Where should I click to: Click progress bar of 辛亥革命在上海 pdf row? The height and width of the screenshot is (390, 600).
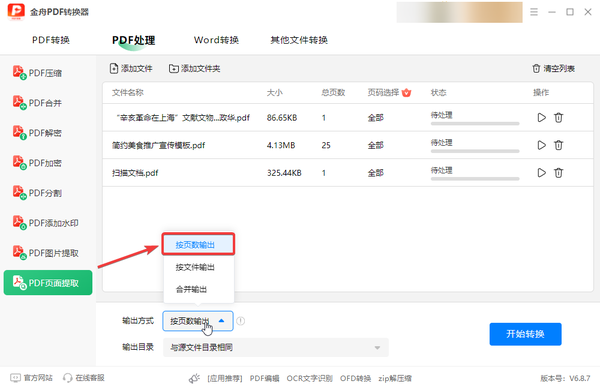coord(475,124)
